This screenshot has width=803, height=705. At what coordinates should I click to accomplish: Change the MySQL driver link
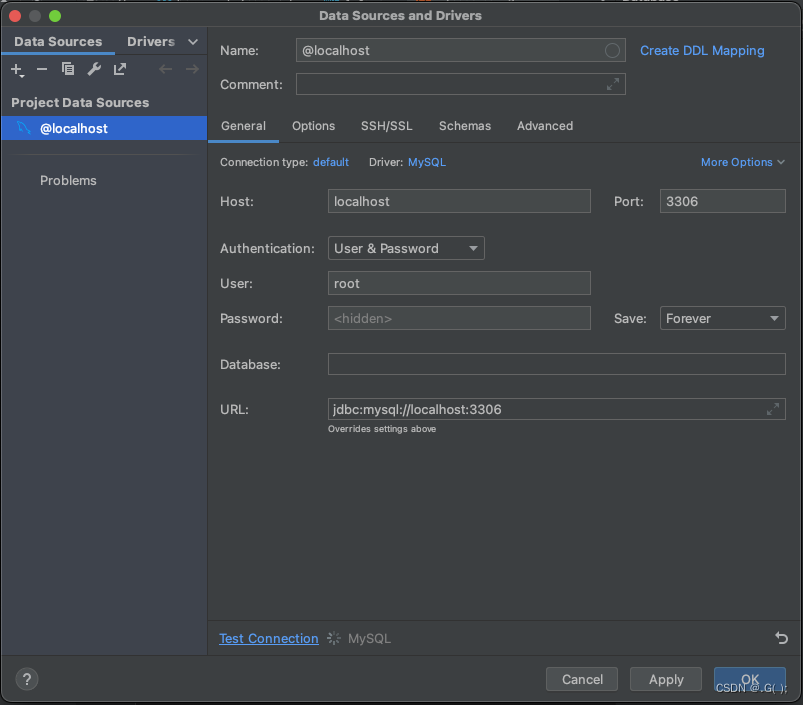[427, 162]
